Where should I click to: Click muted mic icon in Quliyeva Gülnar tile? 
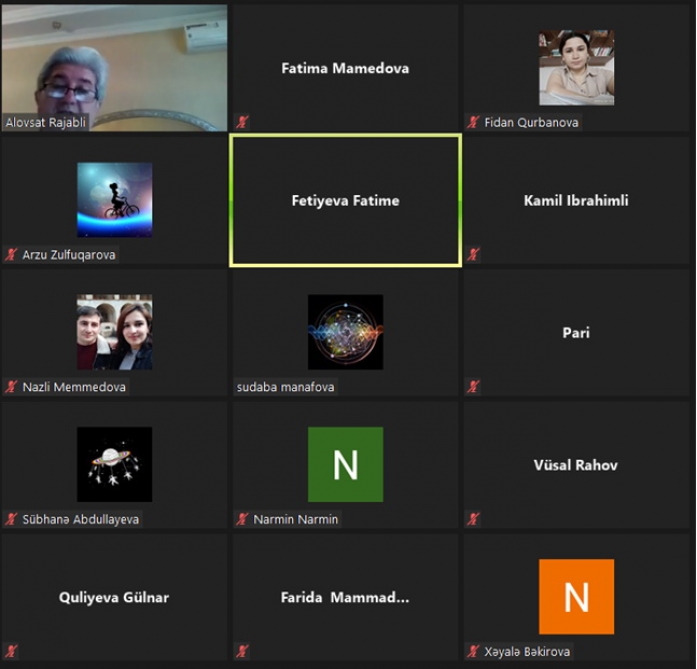pos(11,651)
